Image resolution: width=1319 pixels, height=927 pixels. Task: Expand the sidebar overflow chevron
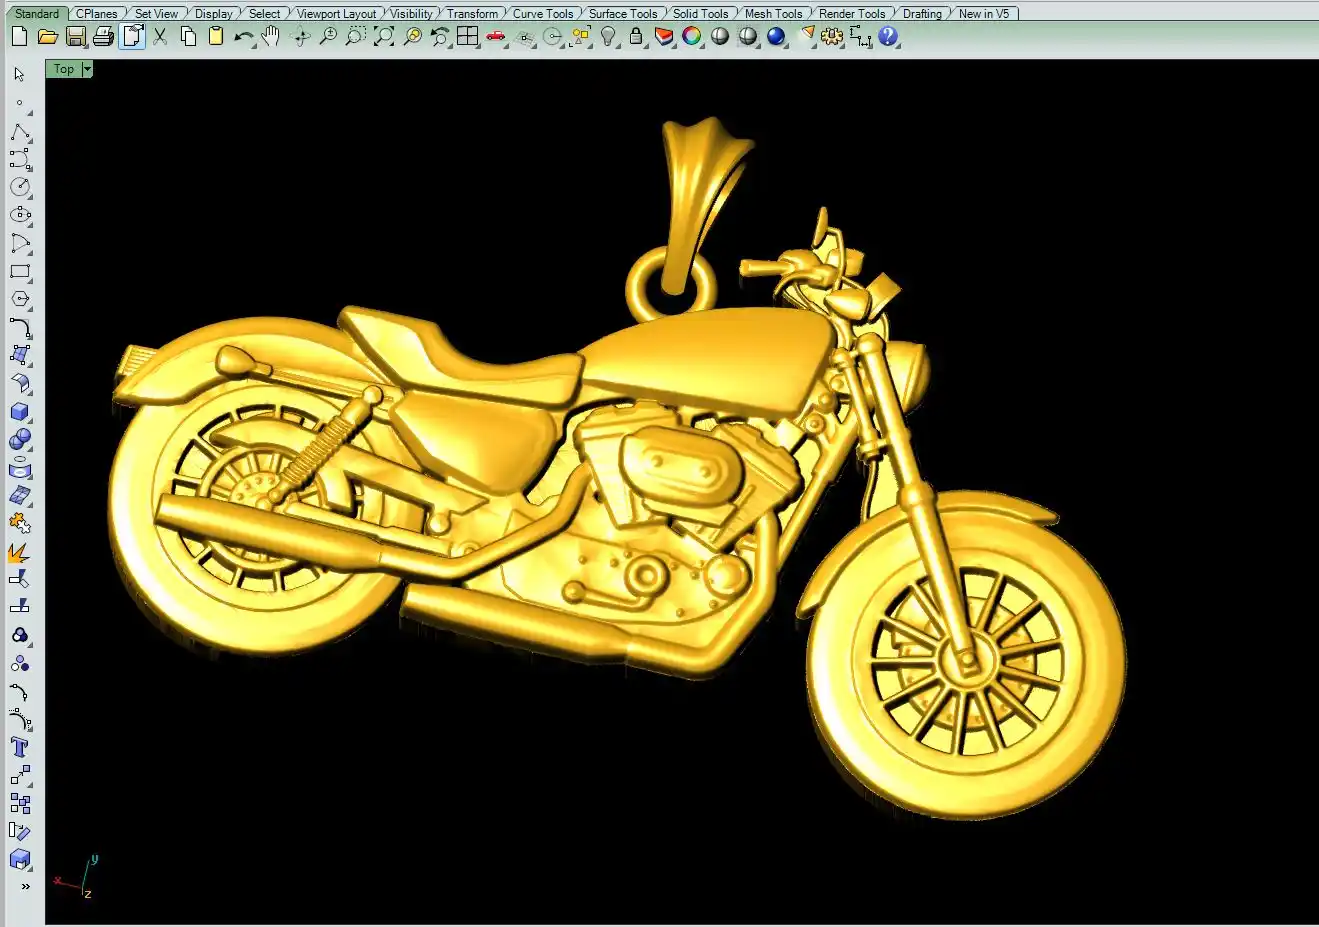[x=25, y=886]
